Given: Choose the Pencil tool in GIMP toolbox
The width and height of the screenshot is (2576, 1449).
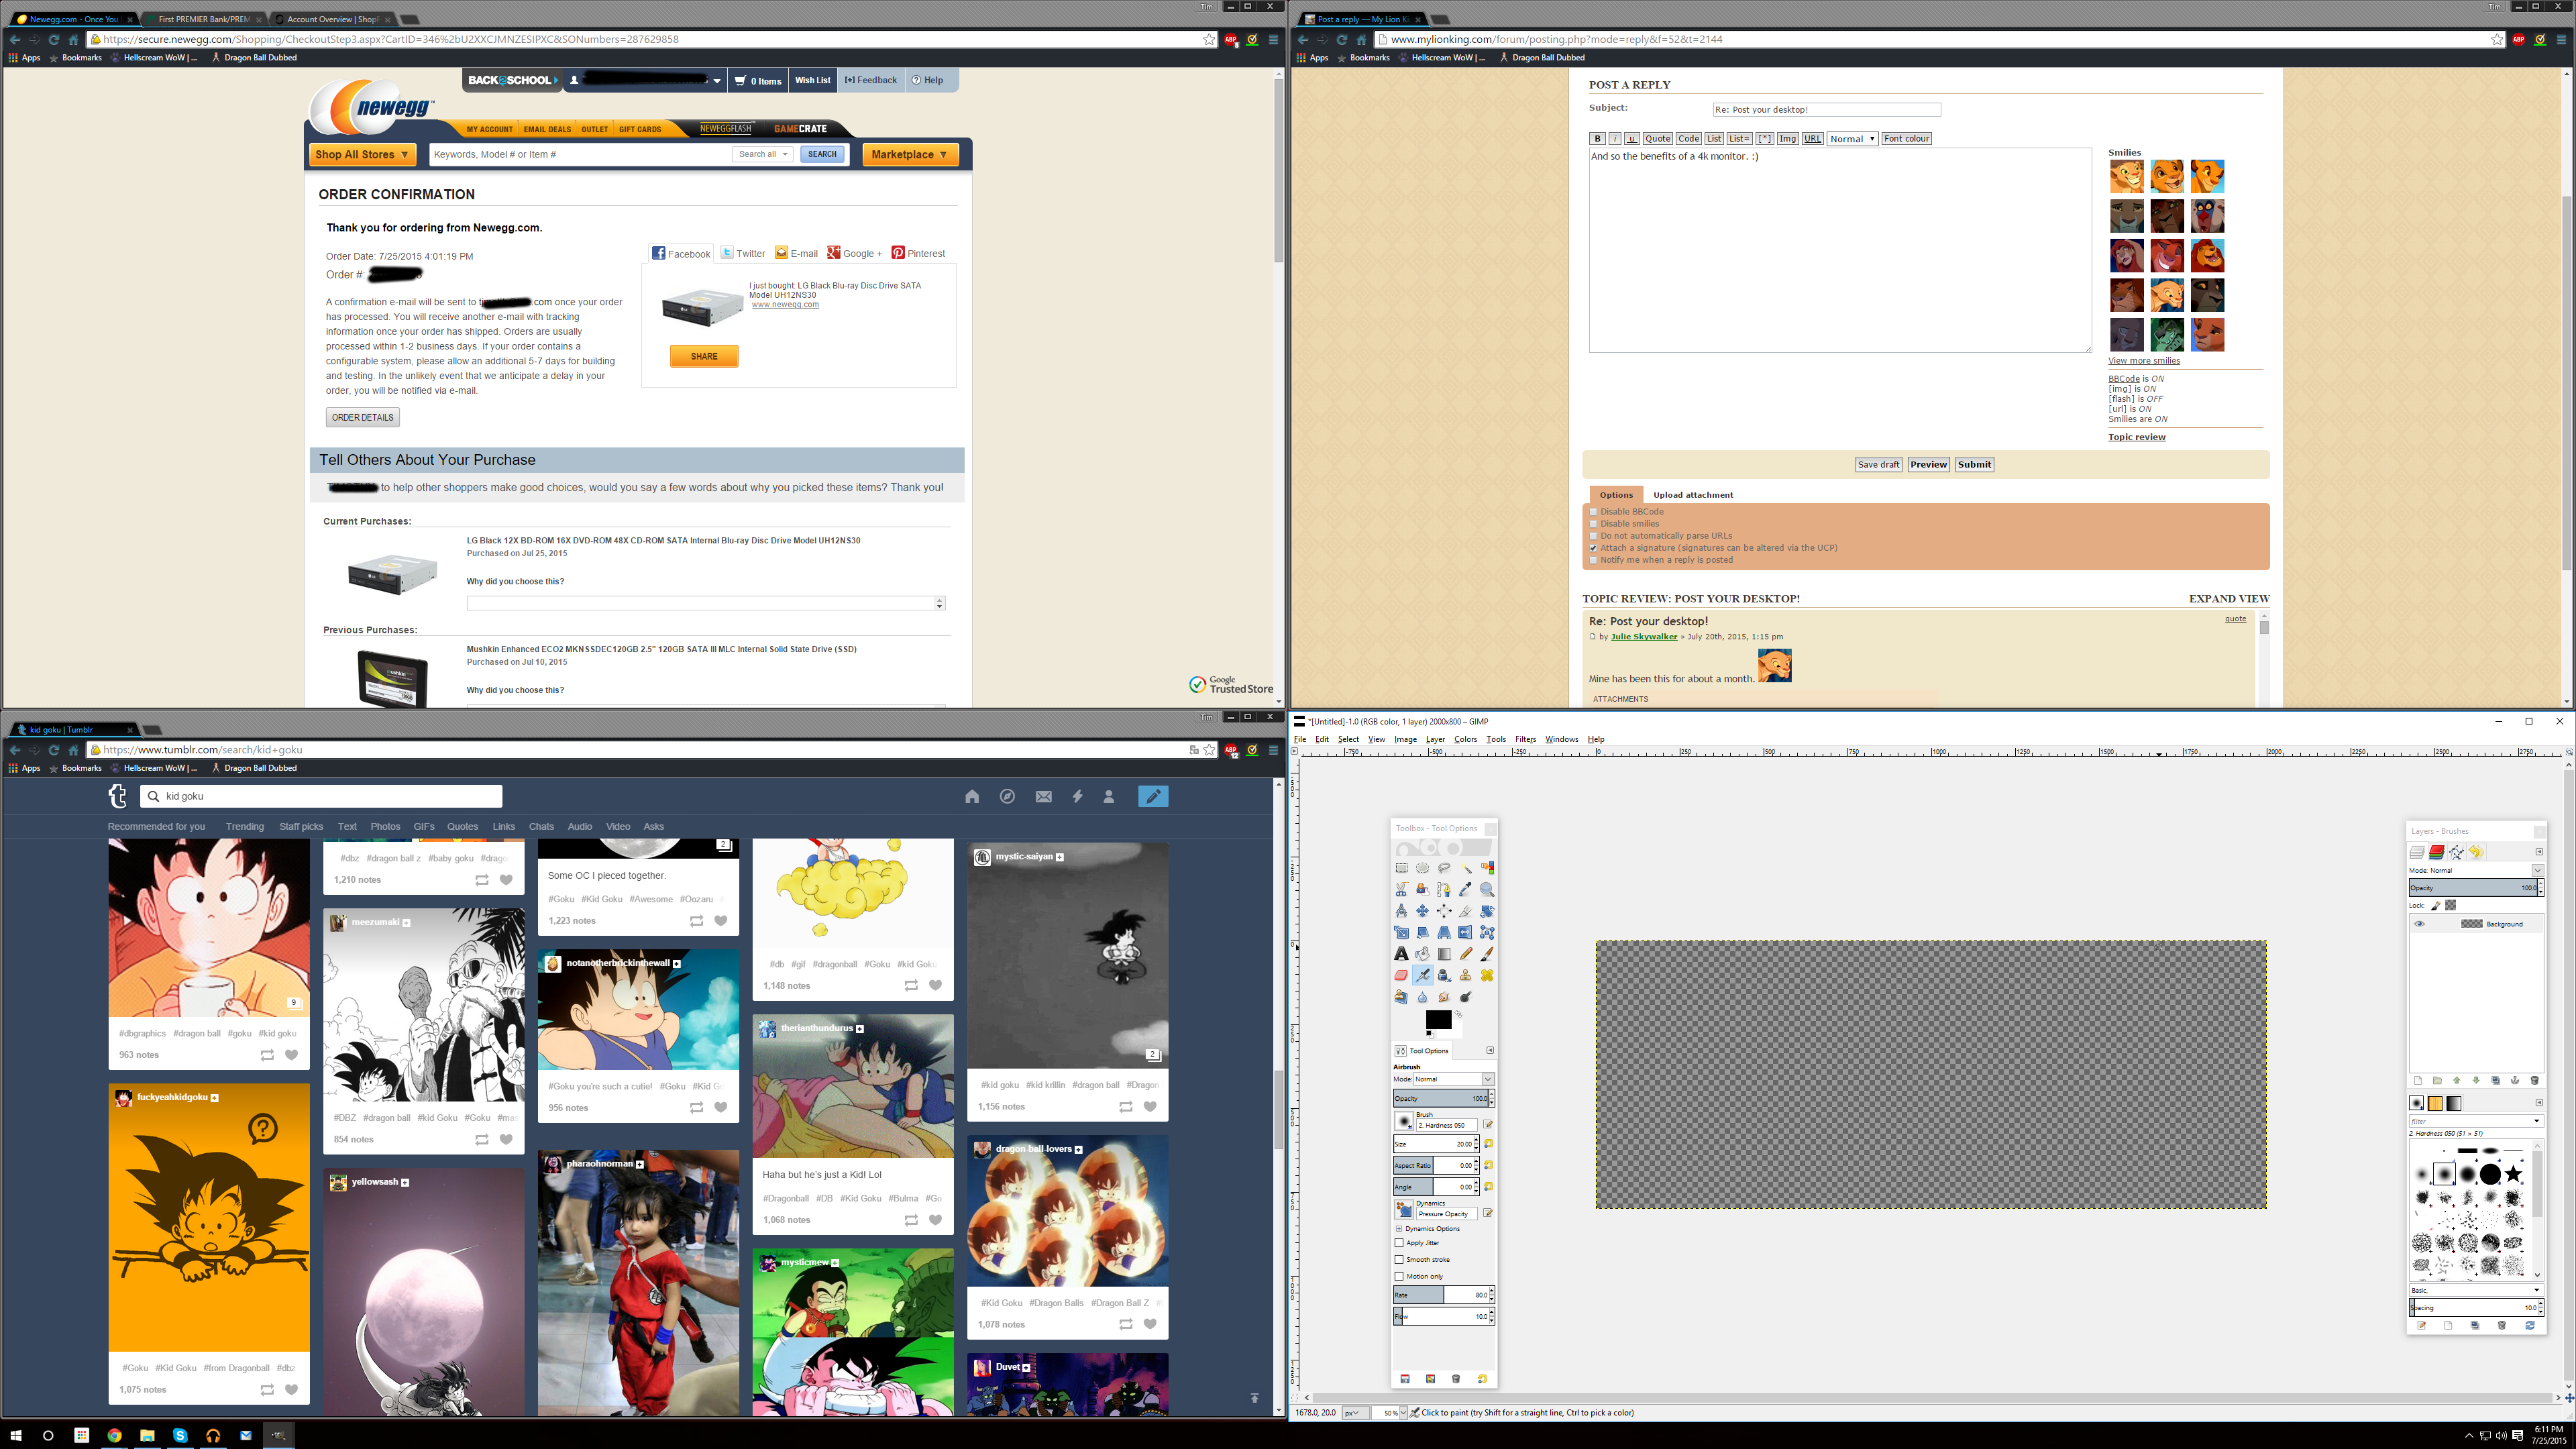Looking at the screenshot, I should tap(1466, 954).
